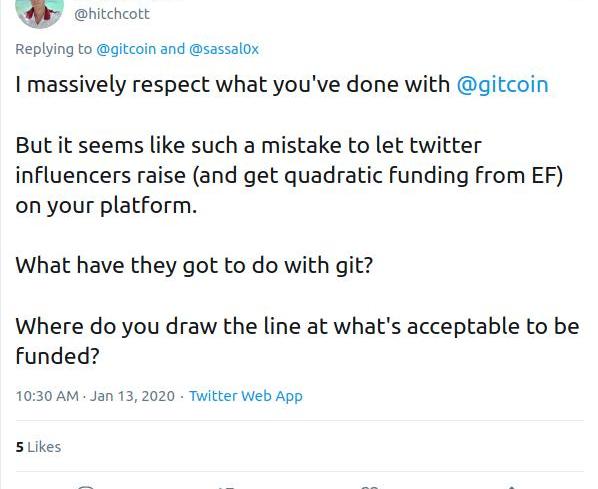This screenshot has width=598, height=489.
Task: Follow the @gitcoin mention in tweet body
Action: point(502,84)
